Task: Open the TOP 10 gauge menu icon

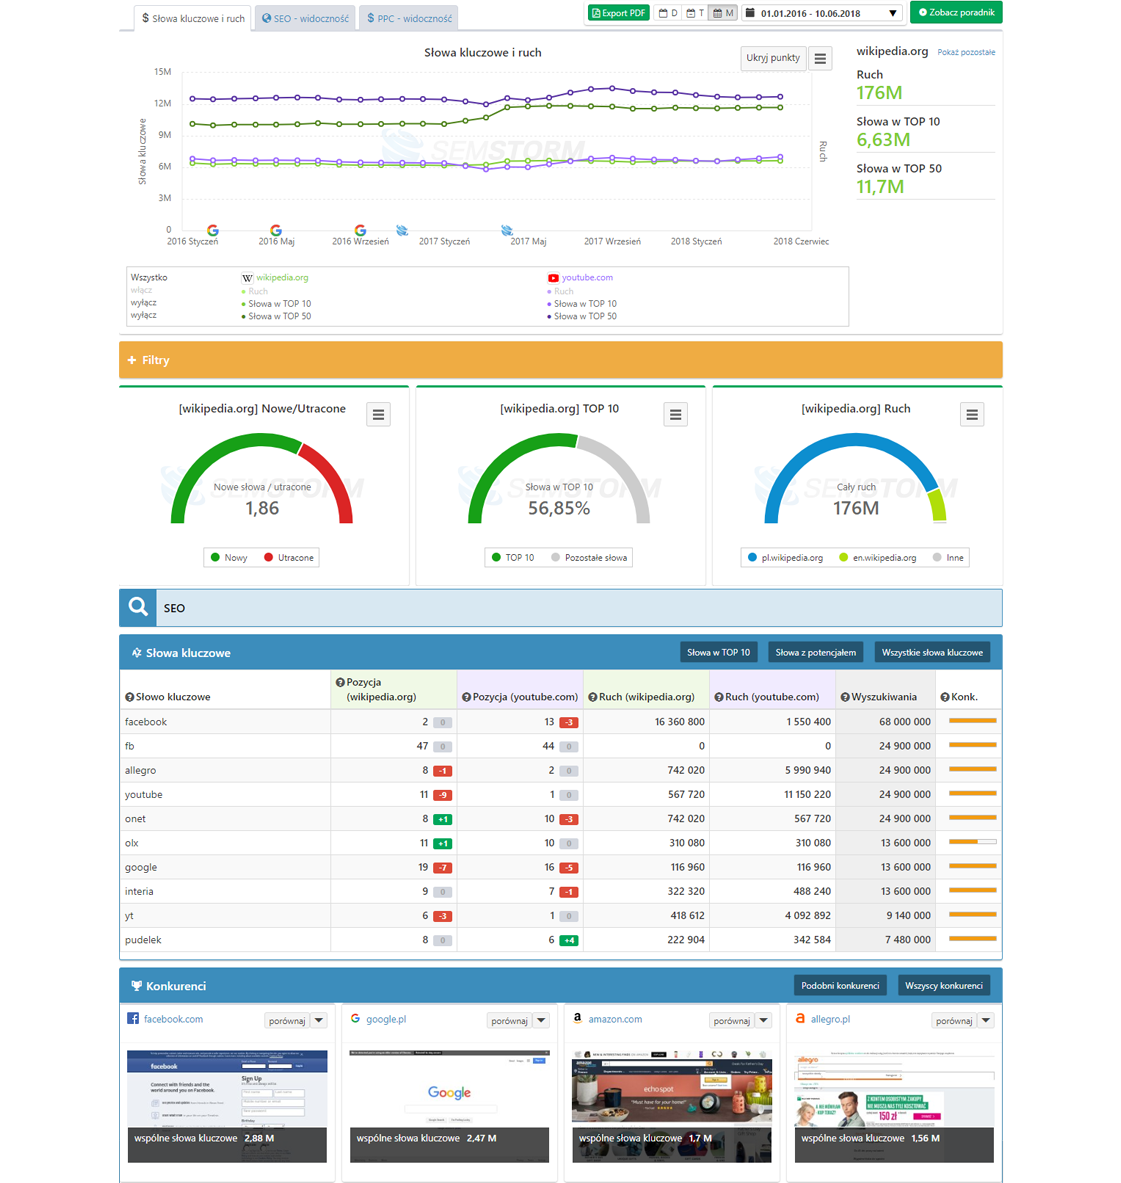Action: tap(676, 415)
